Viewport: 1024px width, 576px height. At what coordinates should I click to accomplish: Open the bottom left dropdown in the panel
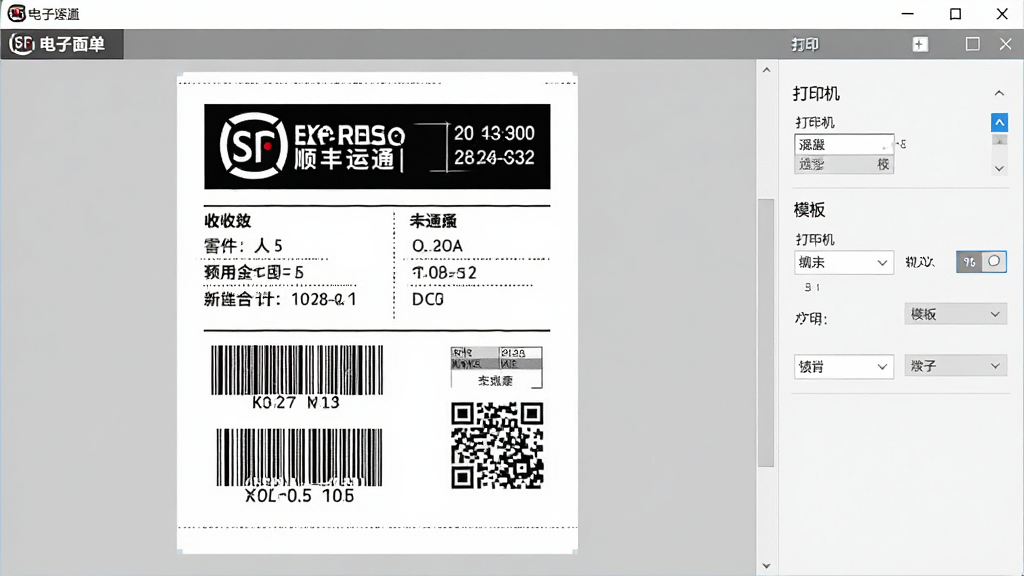click(844, 367)
